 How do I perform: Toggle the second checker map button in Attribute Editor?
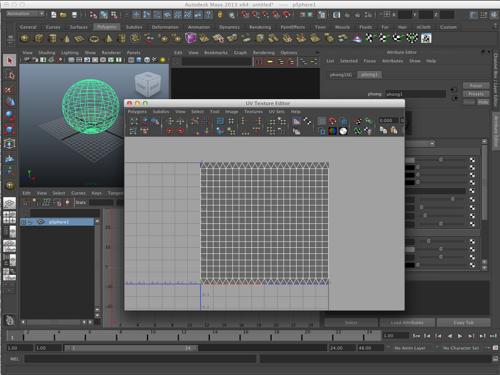pyautogui.click(x=472, y=168)
